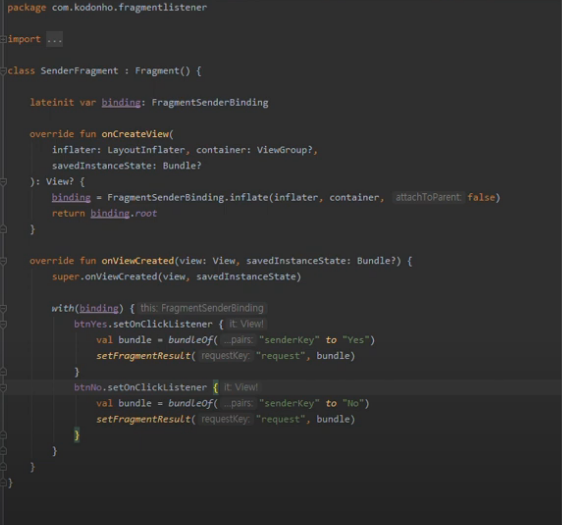The image size is (562, 525).
Task: Click setFragmentResult in the btnYes block
Action: coord(143,356)
